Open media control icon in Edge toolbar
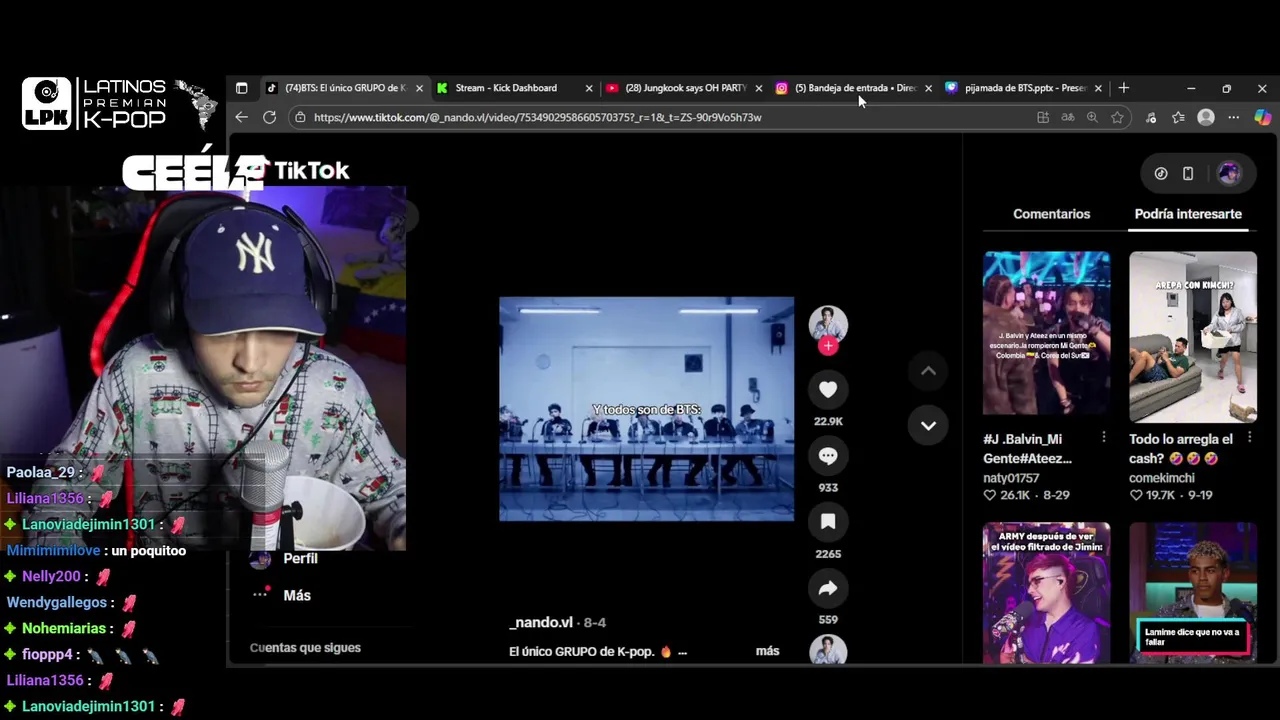1280x720 pixels. 1151,117
